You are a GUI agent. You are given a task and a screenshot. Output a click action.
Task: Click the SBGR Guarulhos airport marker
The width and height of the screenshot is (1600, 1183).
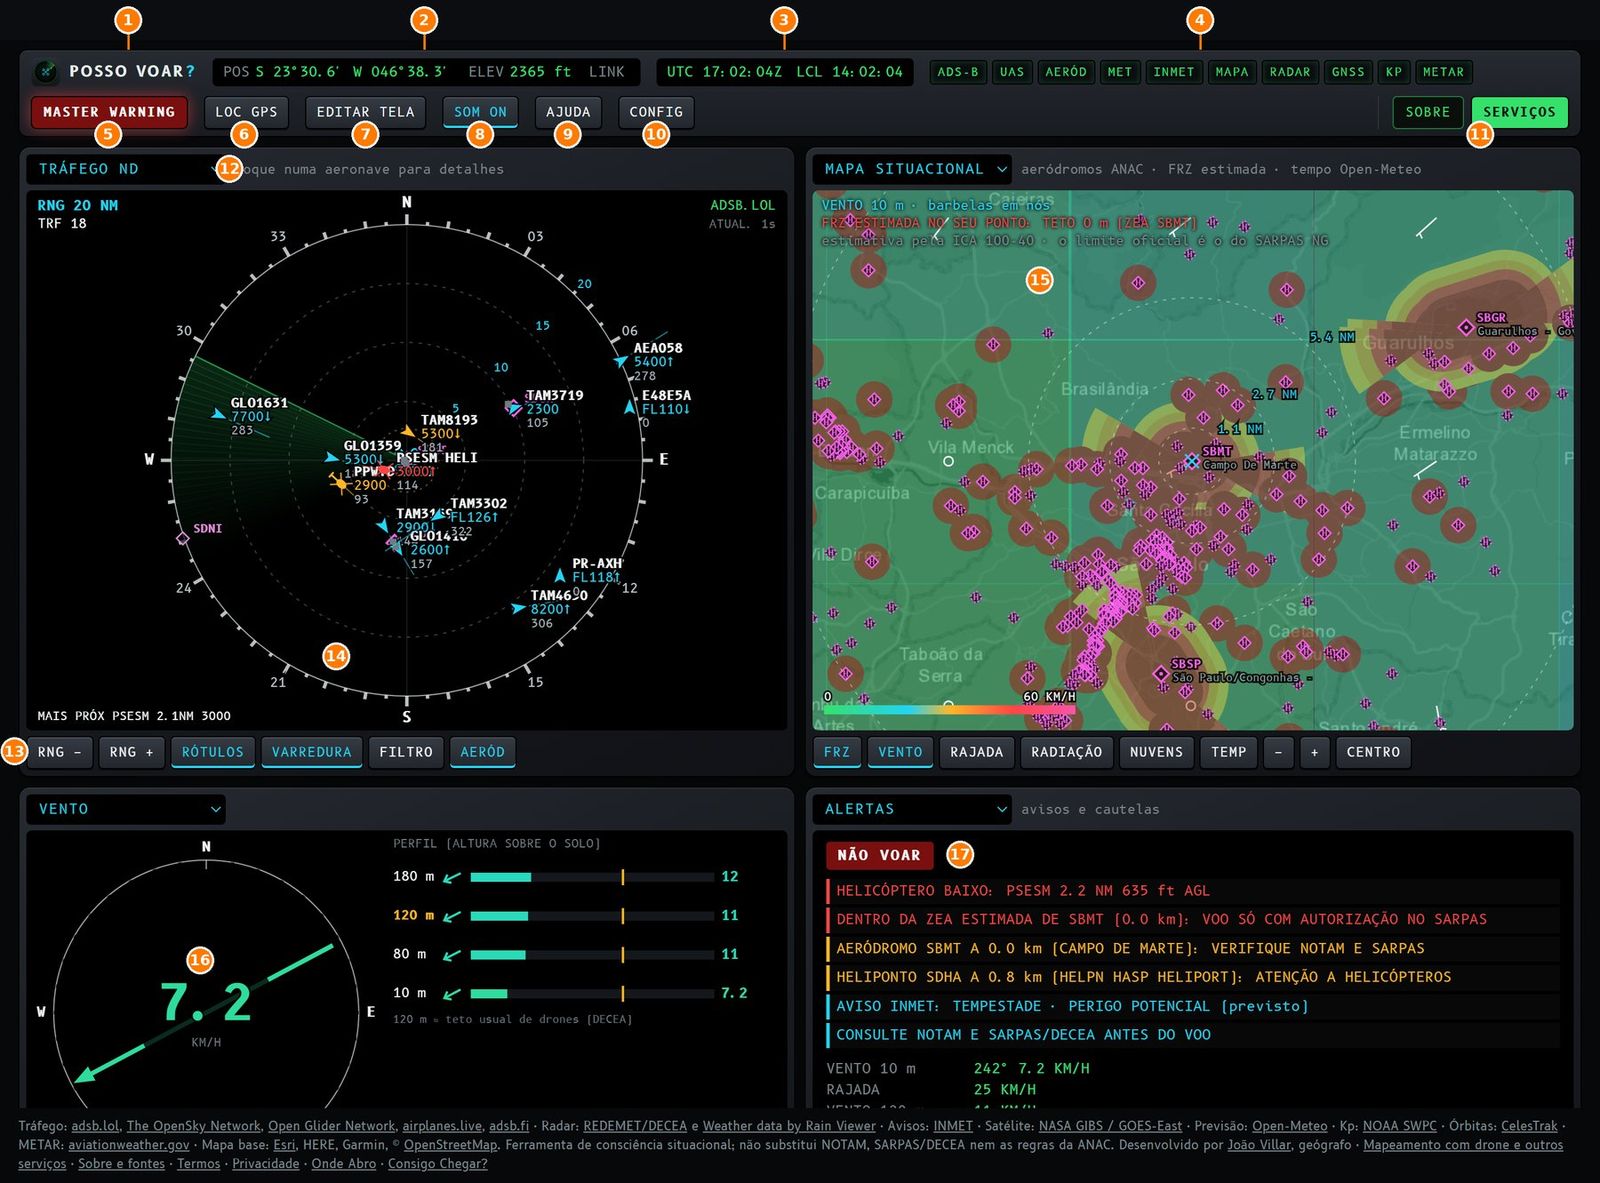1466,327
